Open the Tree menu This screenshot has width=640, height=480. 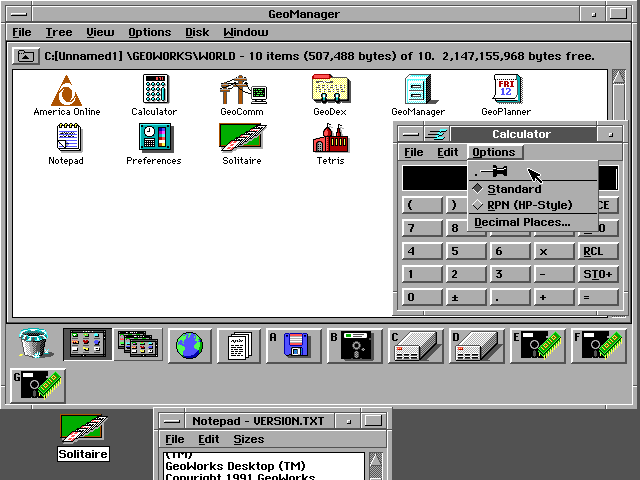[59, 32]
